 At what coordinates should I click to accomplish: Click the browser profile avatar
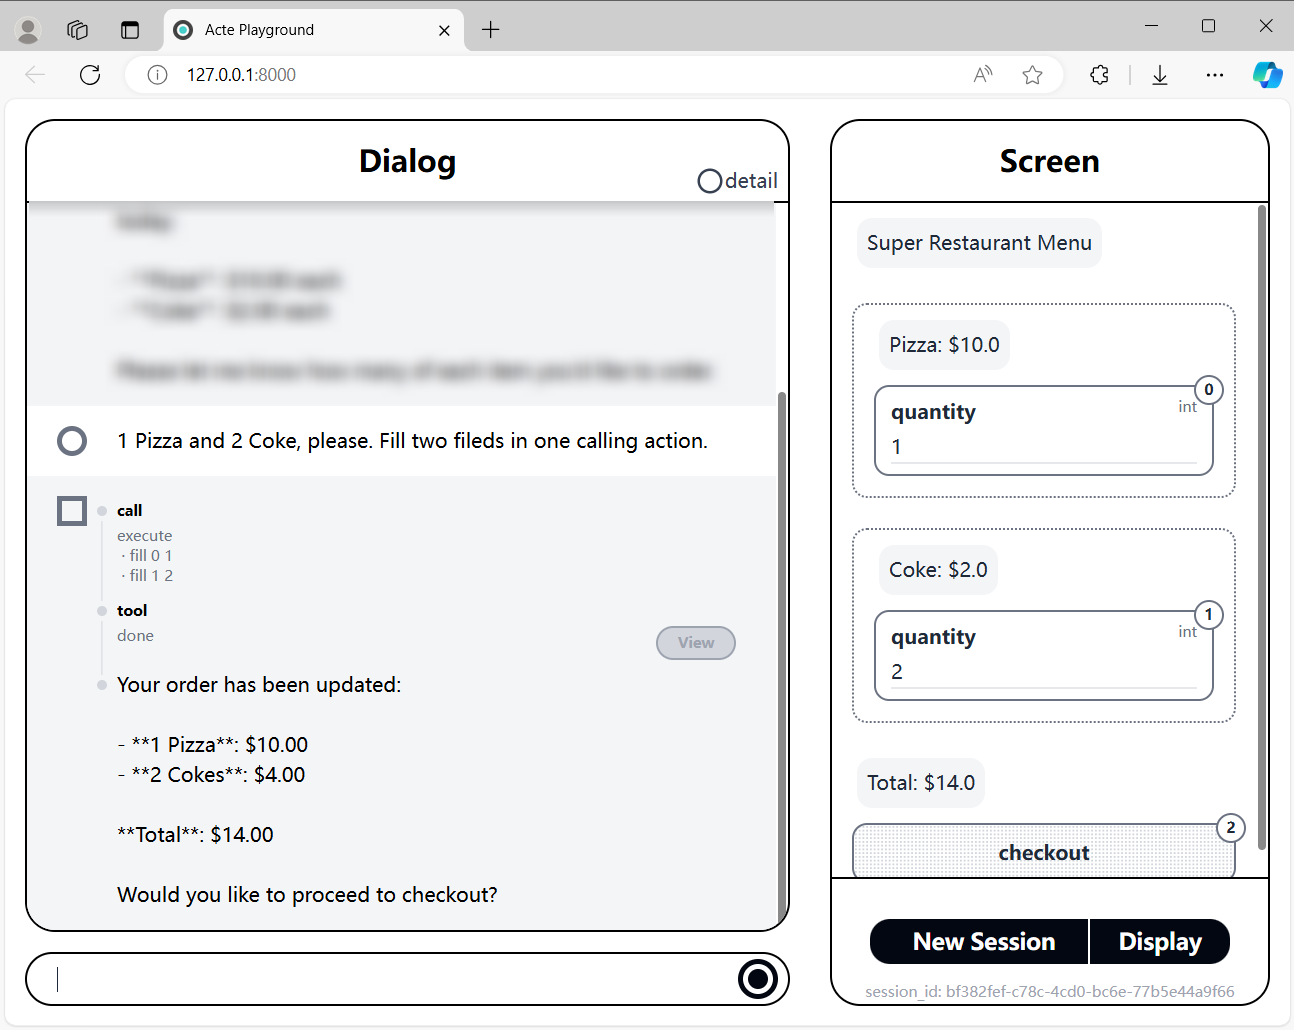27,29
